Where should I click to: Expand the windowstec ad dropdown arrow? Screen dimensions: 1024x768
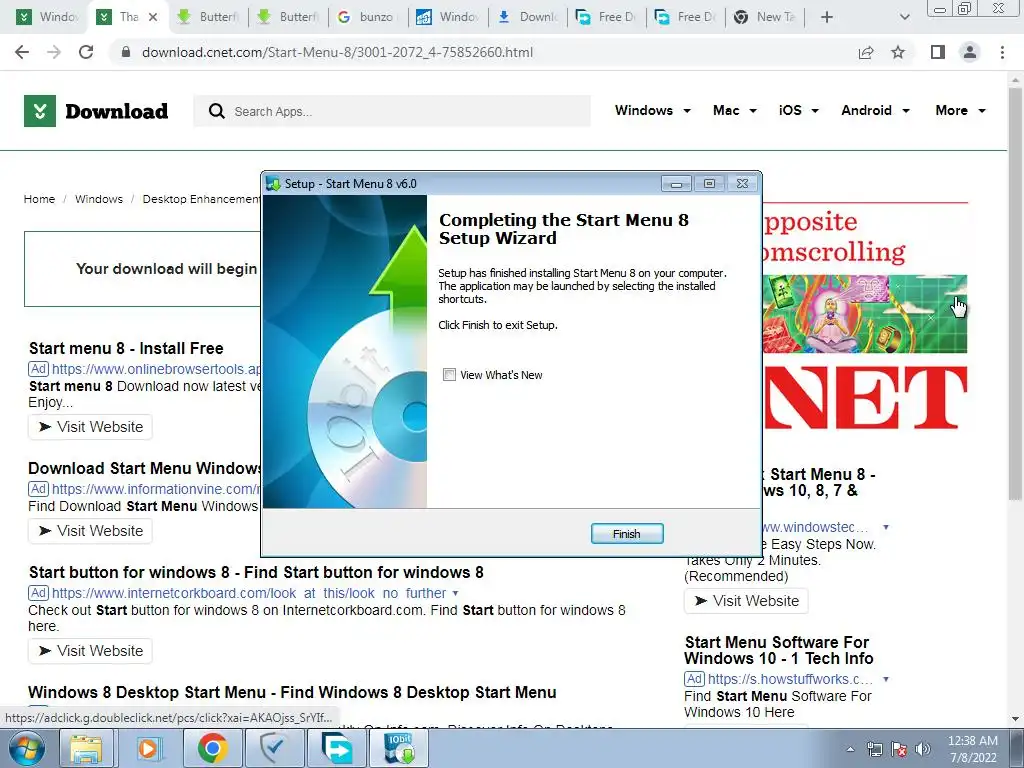(886, 527)
